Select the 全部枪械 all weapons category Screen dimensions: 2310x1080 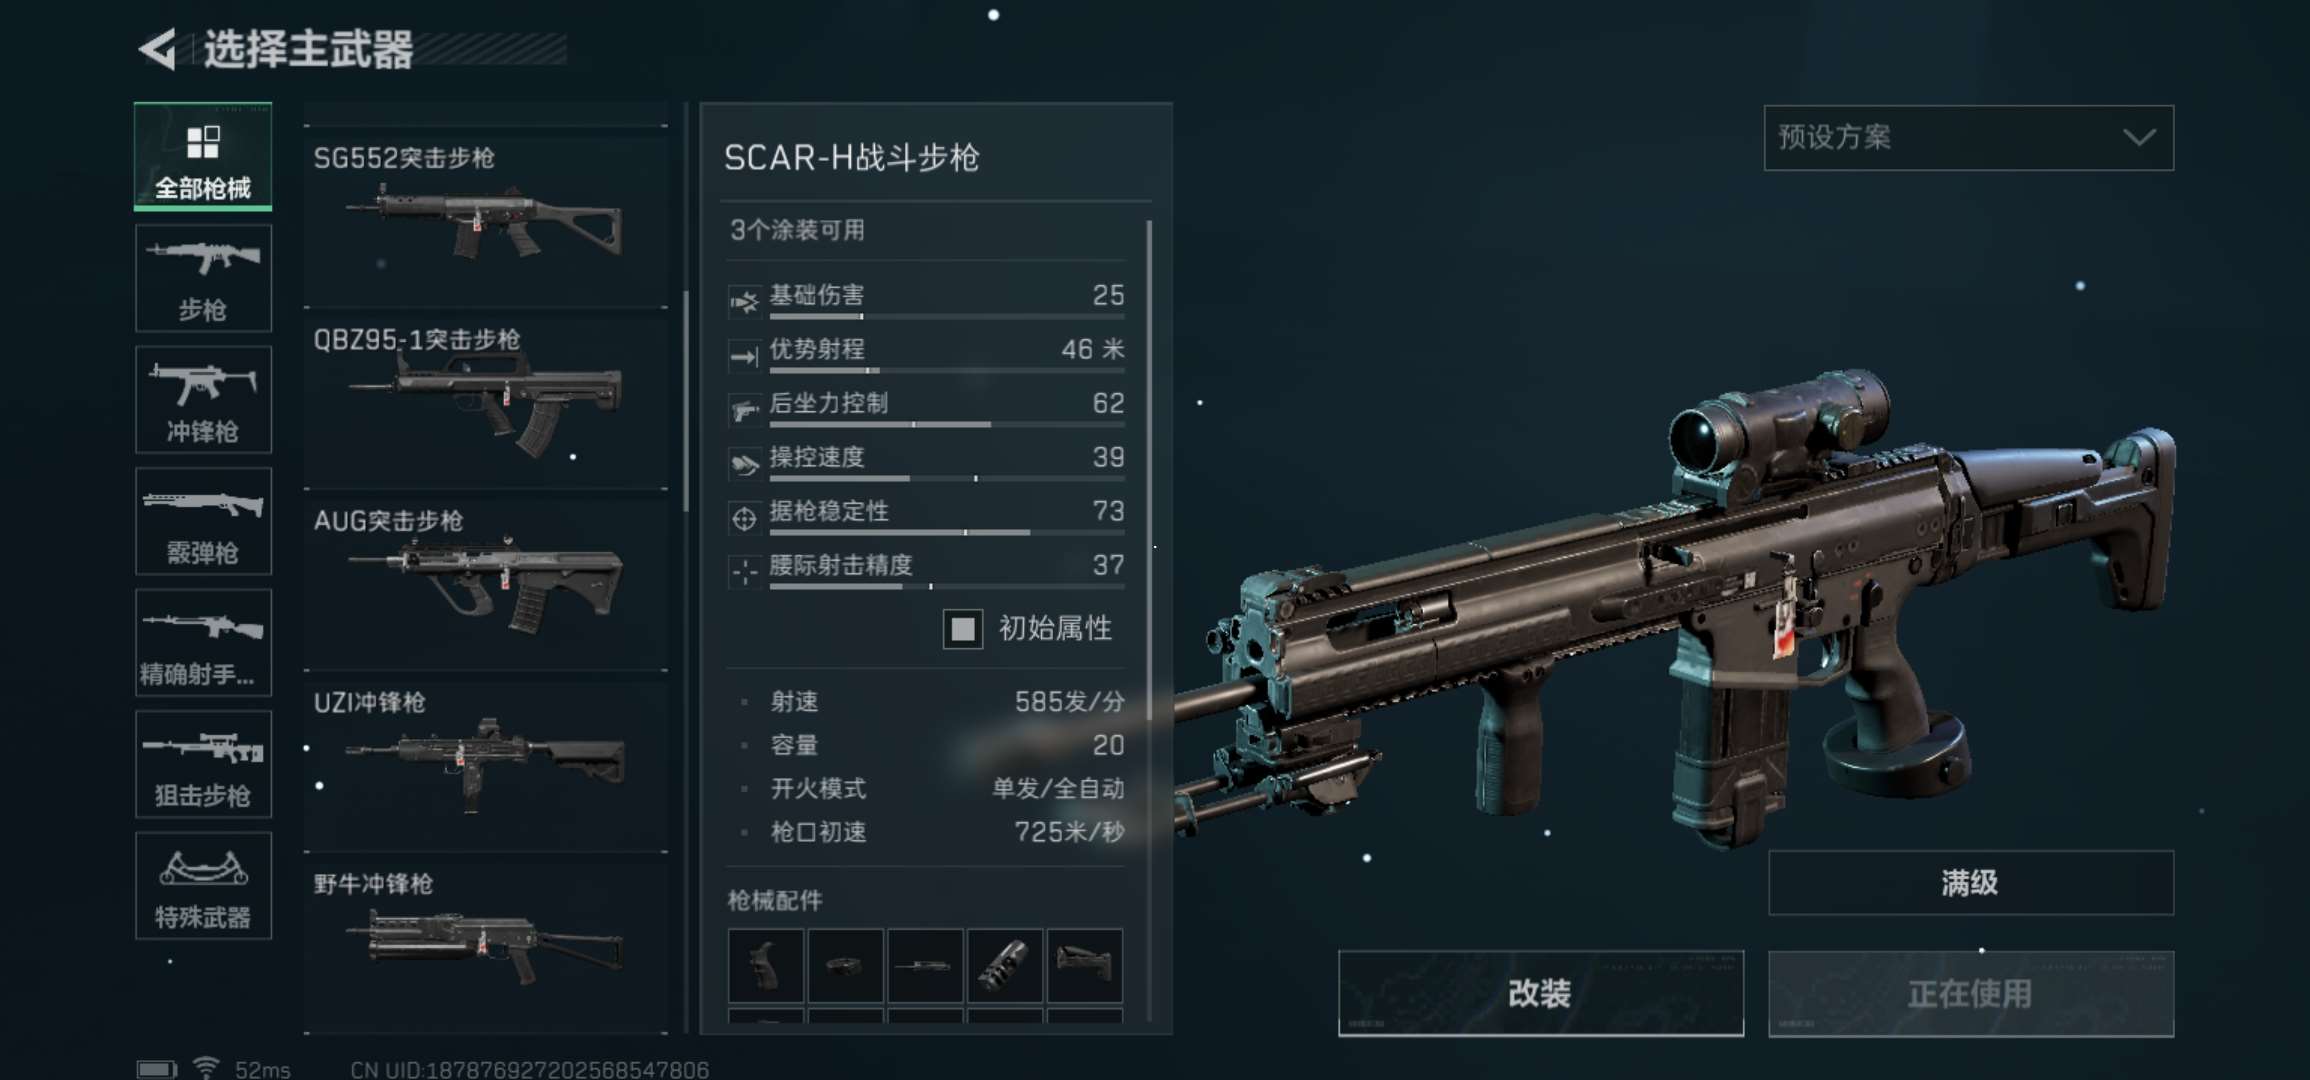point(203,157)
